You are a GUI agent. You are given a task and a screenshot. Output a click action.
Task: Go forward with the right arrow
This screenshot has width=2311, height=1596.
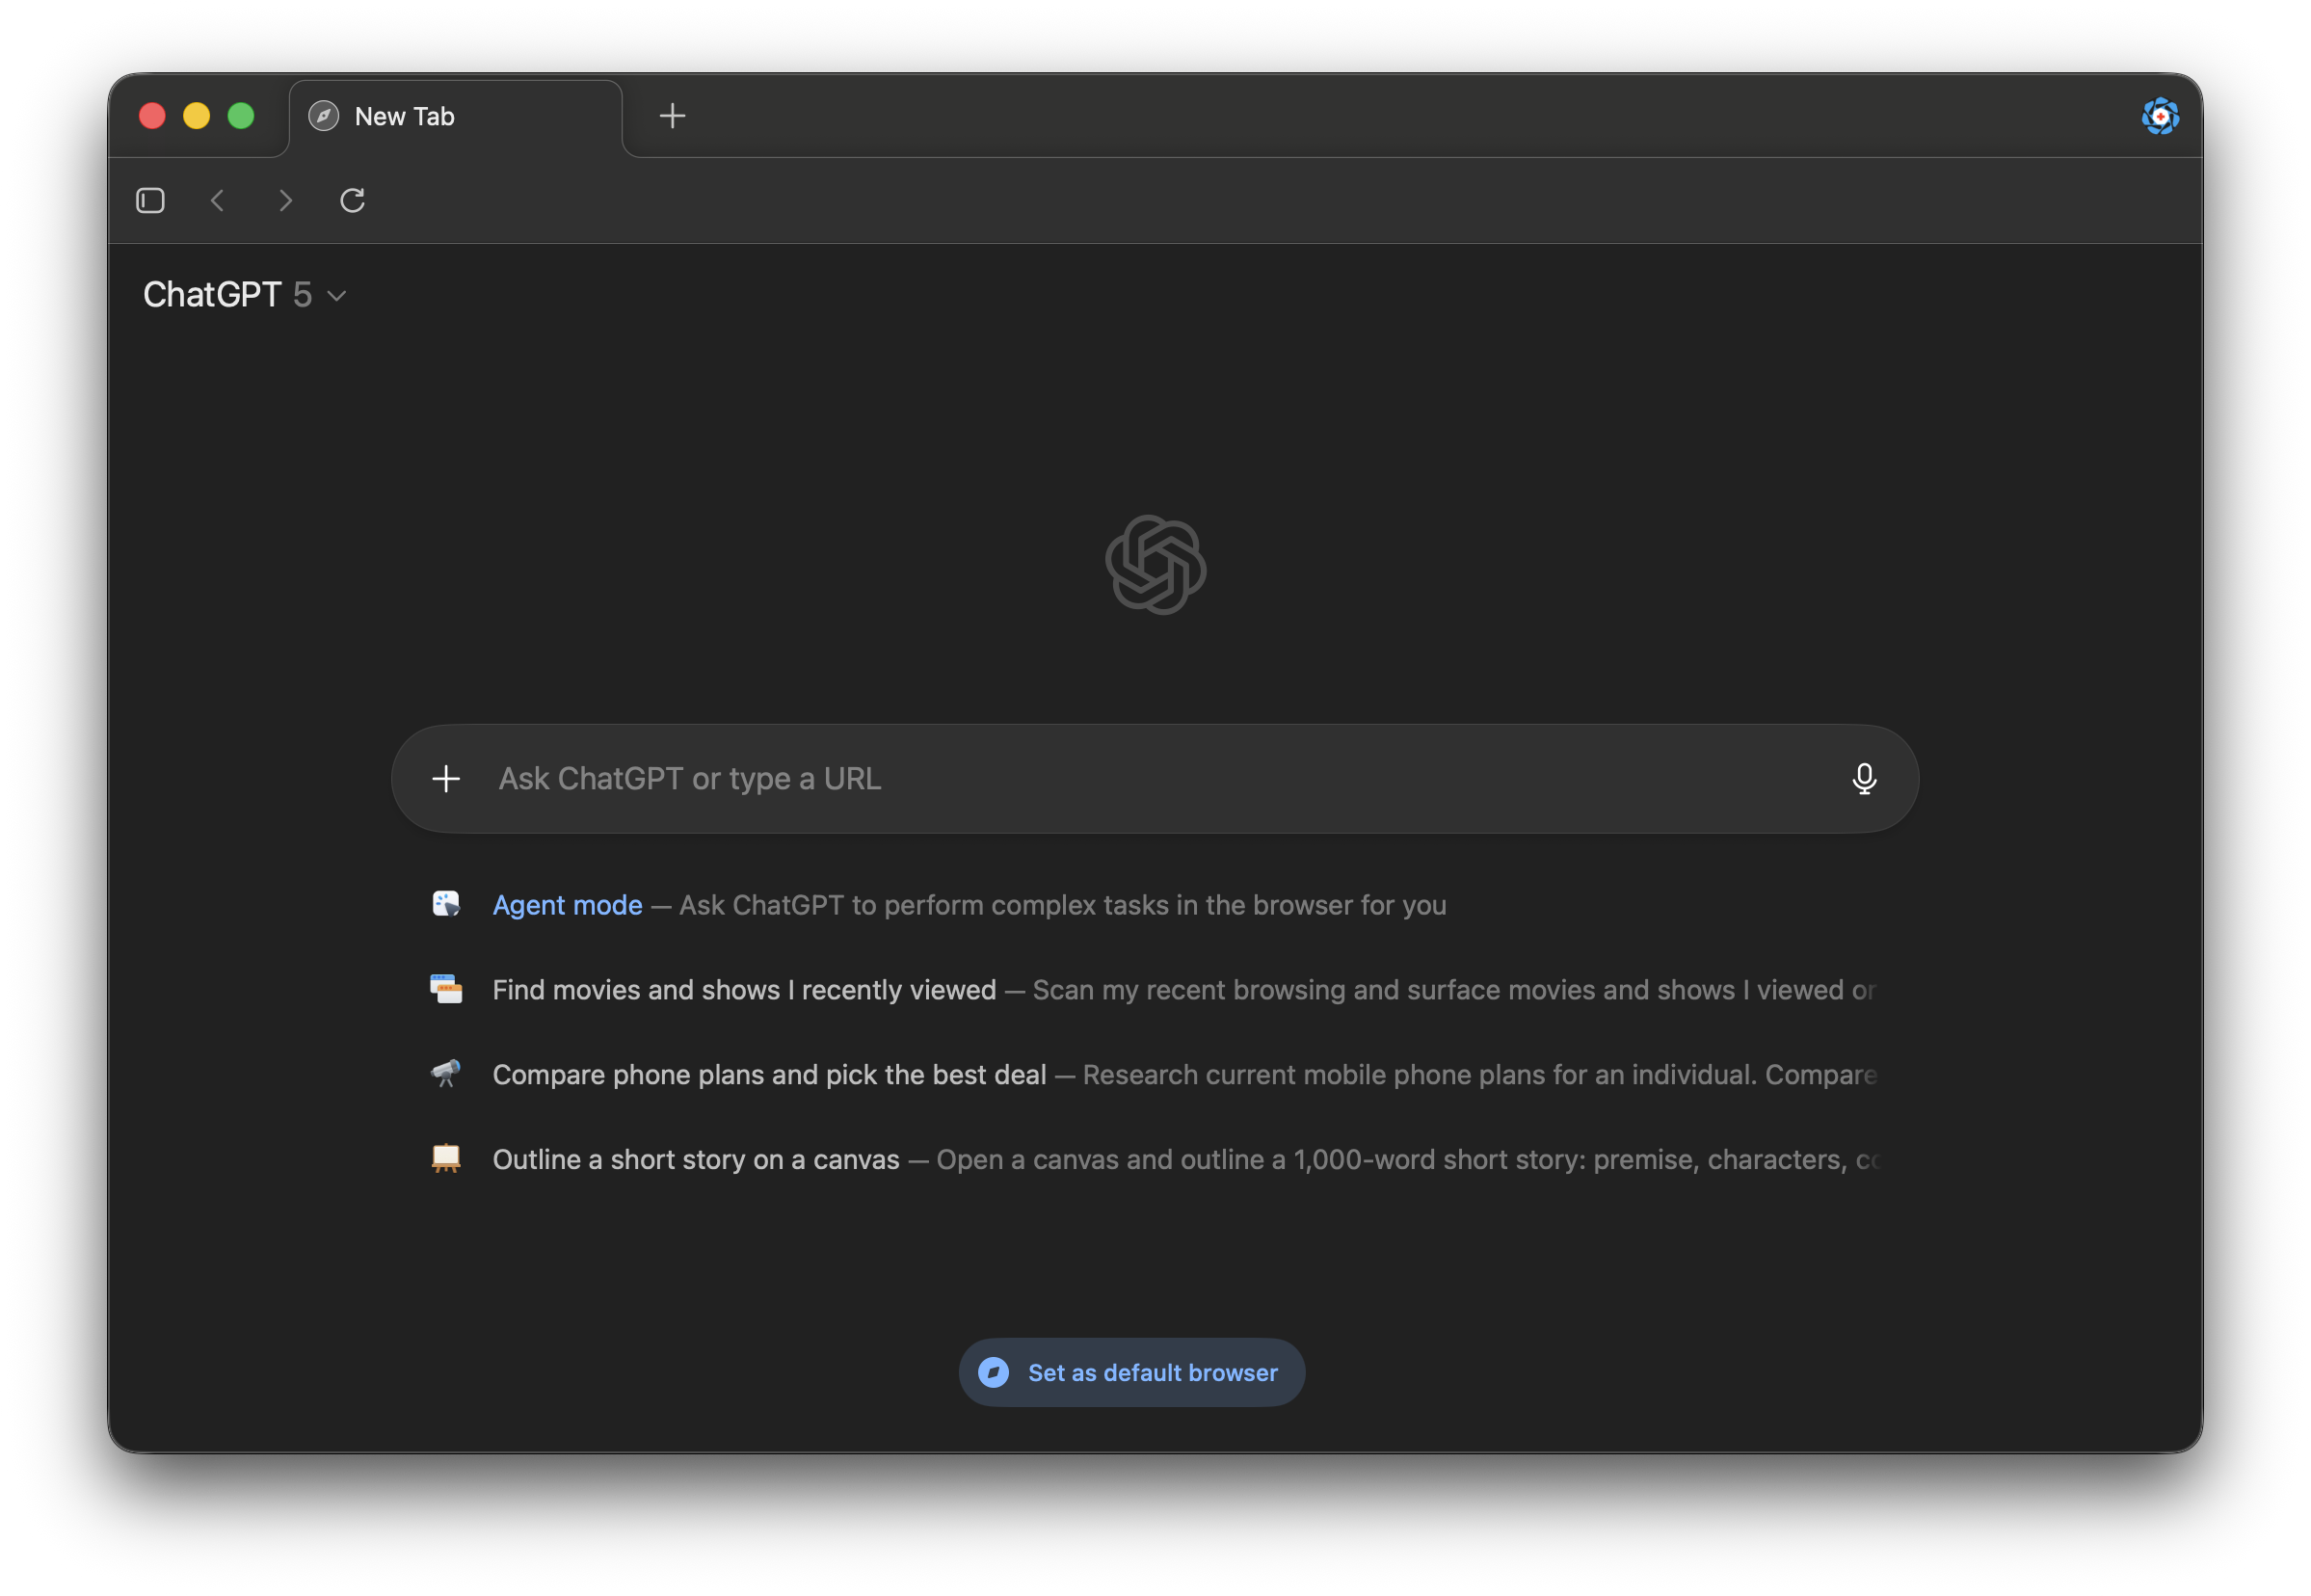[x=285, y=201]
